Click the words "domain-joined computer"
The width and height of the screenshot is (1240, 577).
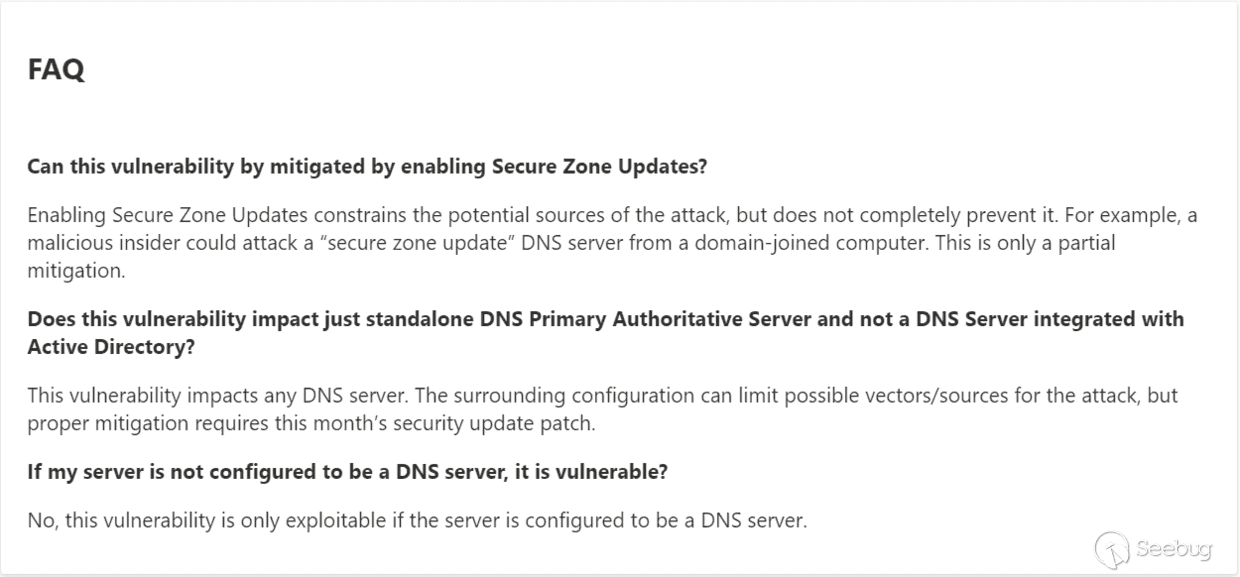point(711,243)
